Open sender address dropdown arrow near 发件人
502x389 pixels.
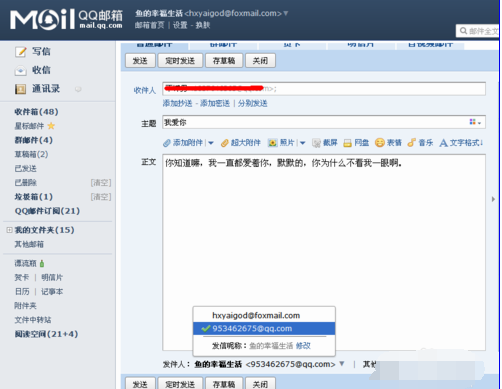(x=342, y=364)
